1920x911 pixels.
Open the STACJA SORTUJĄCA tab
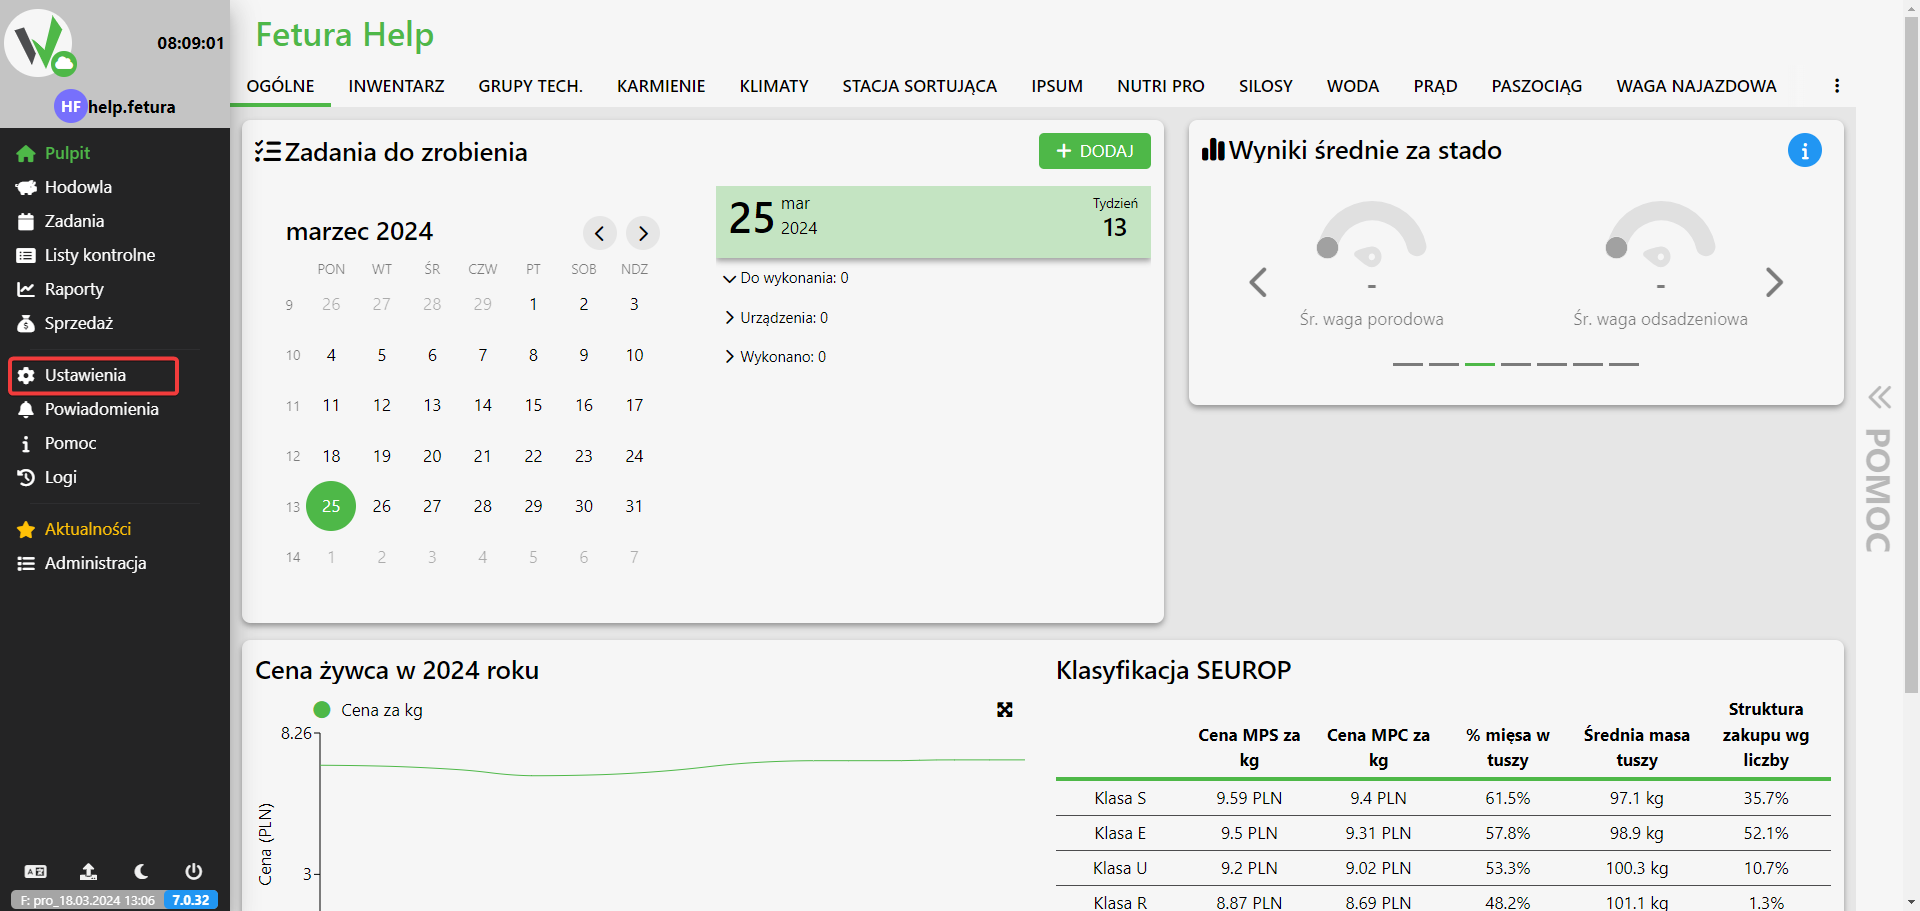point(919,86)
